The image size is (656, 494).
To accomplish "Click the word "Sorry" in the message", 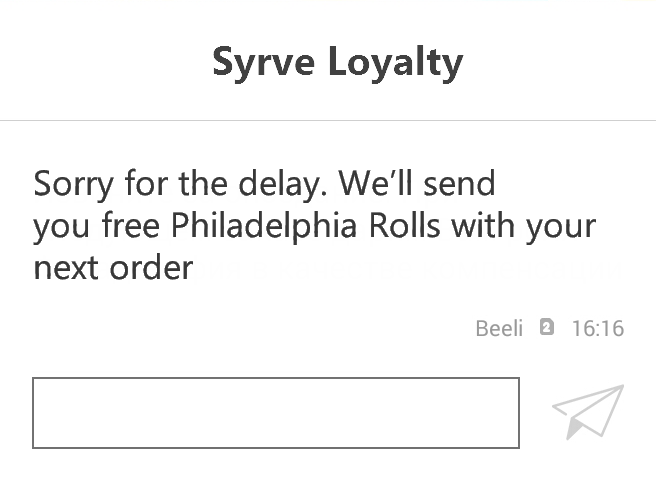I will pyautogui.click(x=75, y=185).
